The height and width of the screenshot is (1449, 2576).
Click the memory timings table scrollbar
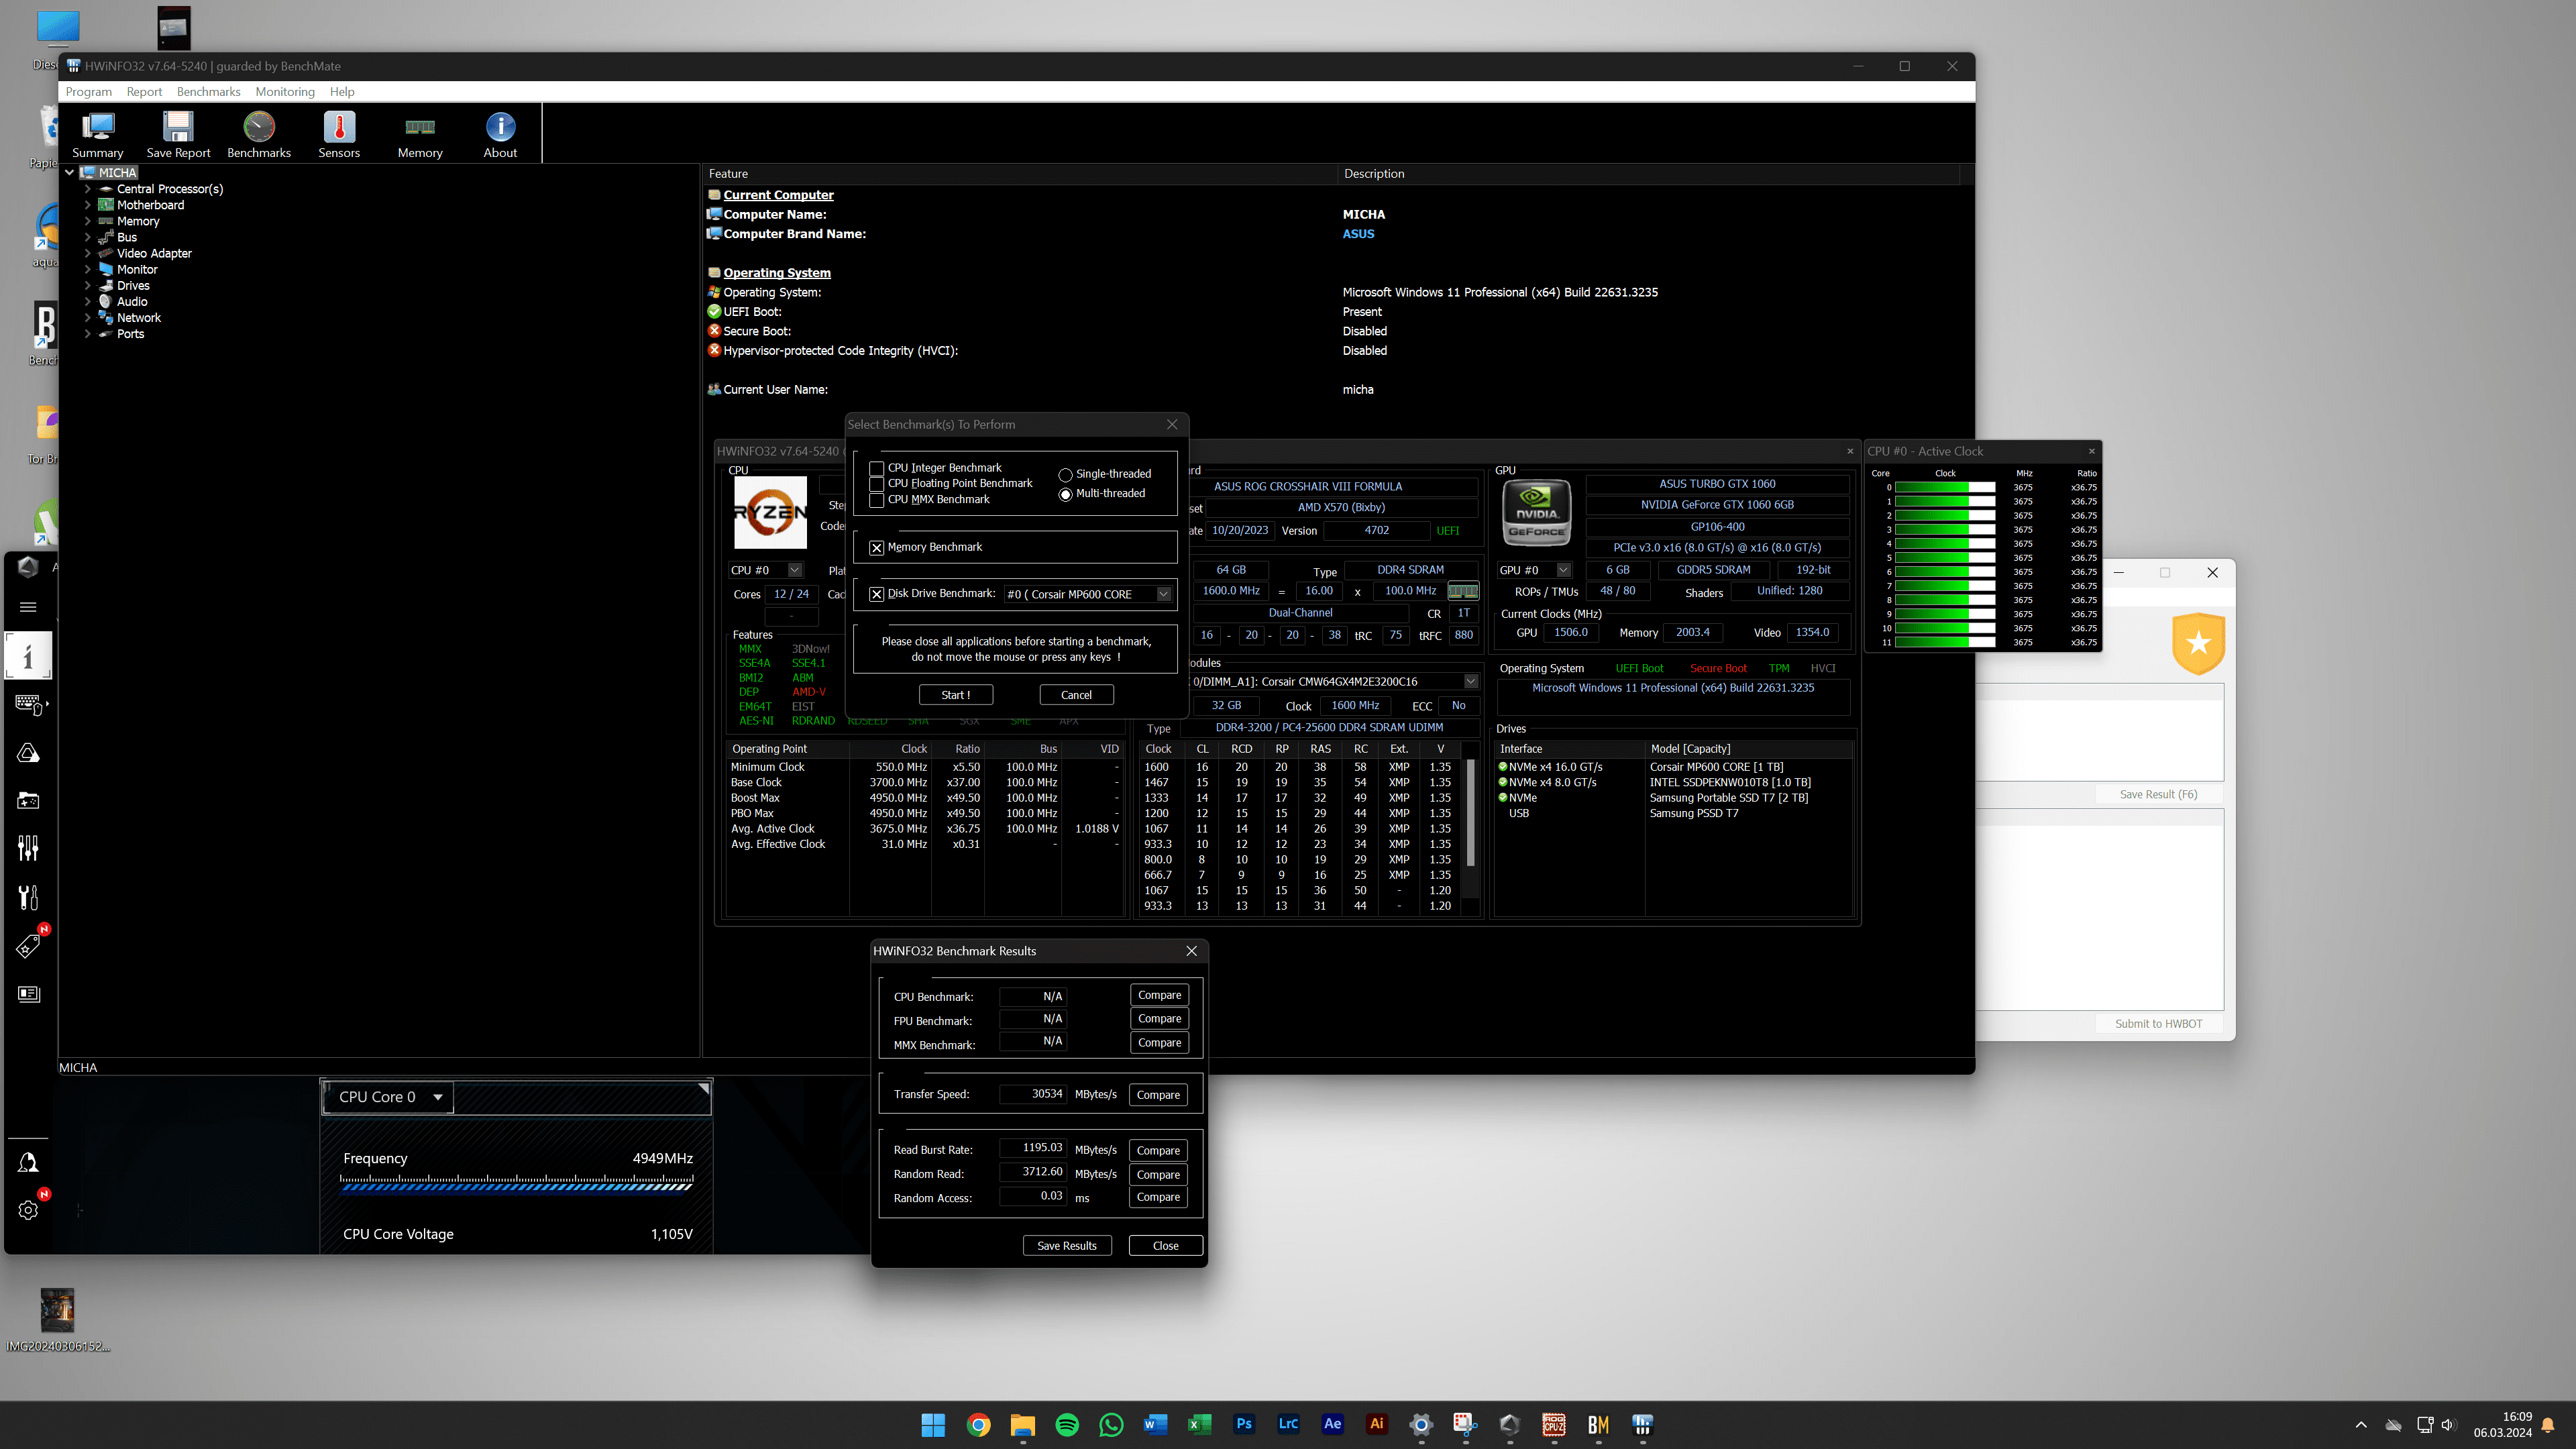(1470, 812)
